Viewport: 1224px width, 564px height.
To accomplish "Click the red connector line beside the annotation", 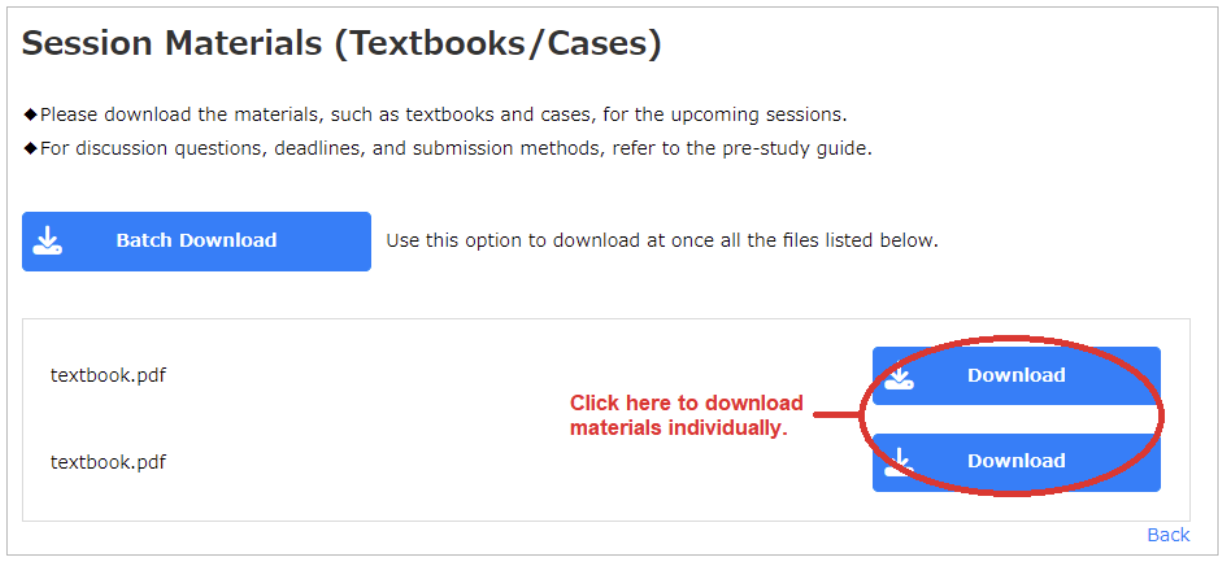I will pos(837,414).
